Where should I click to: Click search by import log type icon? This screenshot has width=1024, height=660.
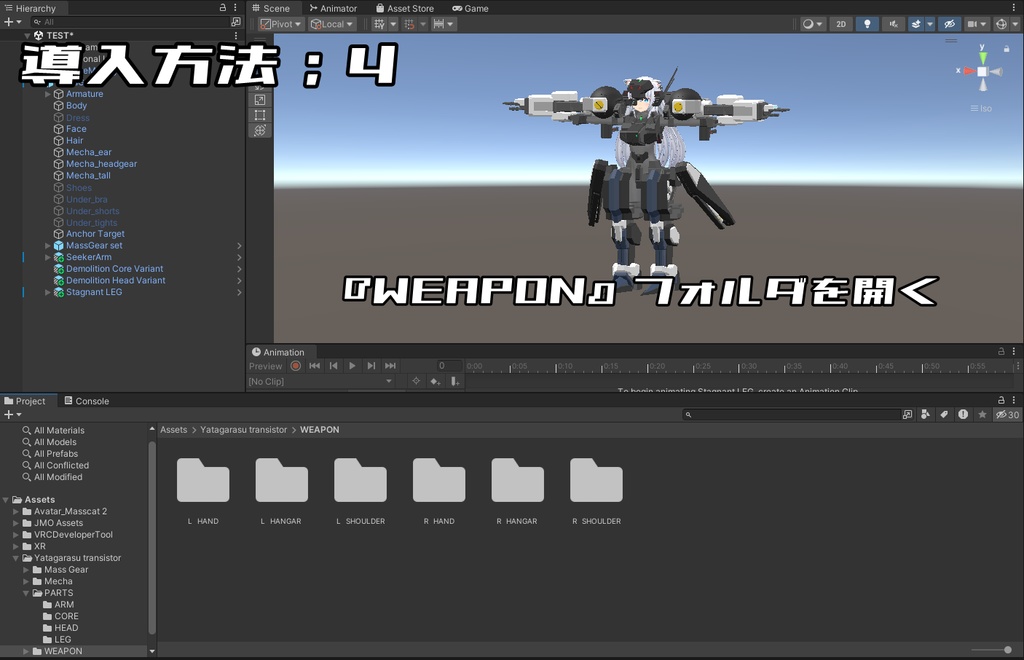tap(963, 415)
